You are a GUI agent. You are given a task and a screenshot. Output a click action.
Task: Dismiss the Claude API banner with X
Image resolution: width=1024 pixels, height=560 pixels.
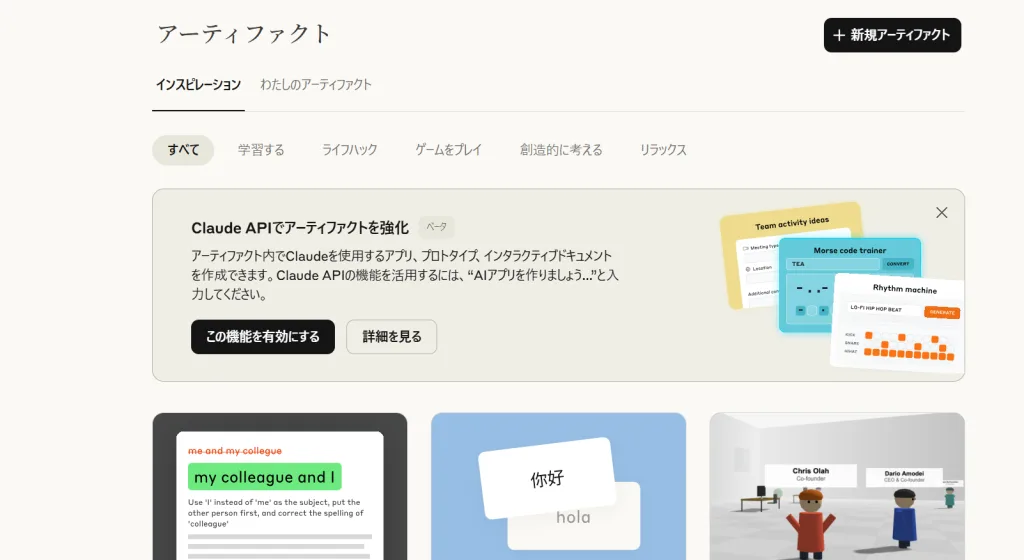coord(942,213)
